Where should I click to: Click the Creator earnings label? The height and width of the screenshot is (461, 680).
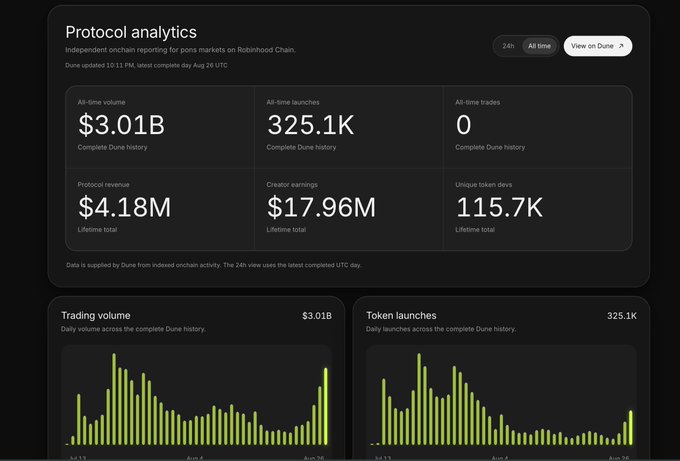pos(292,185)
